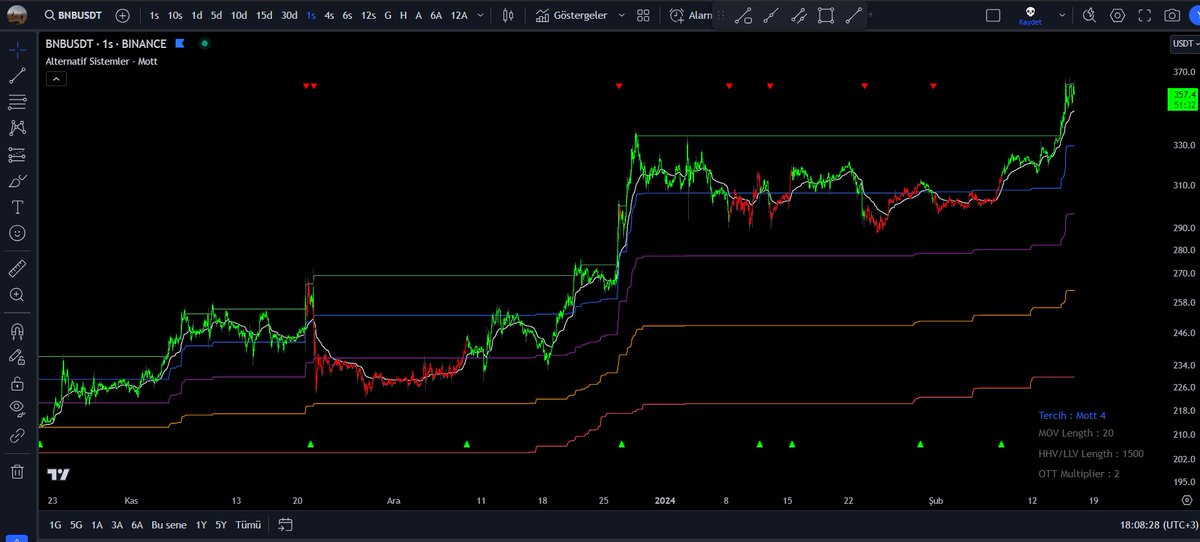This screenshot has height=542, width=1200.
Task: Select the ruler measure tool
Action: coord(17,269)
